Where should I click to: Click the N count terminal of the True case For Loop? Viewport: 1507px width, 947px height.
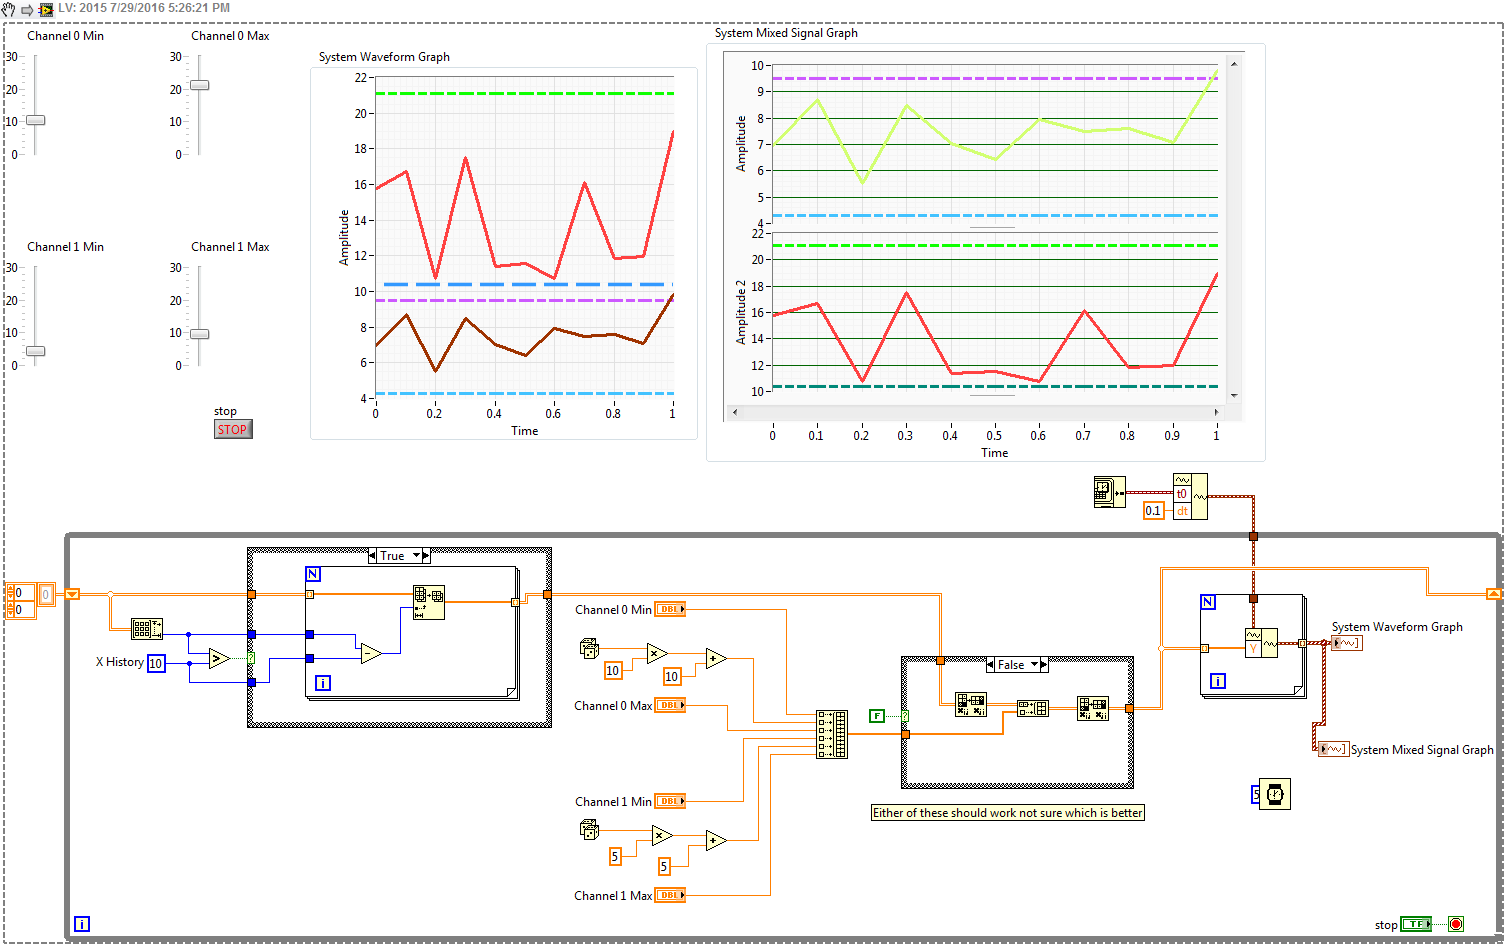313,574
